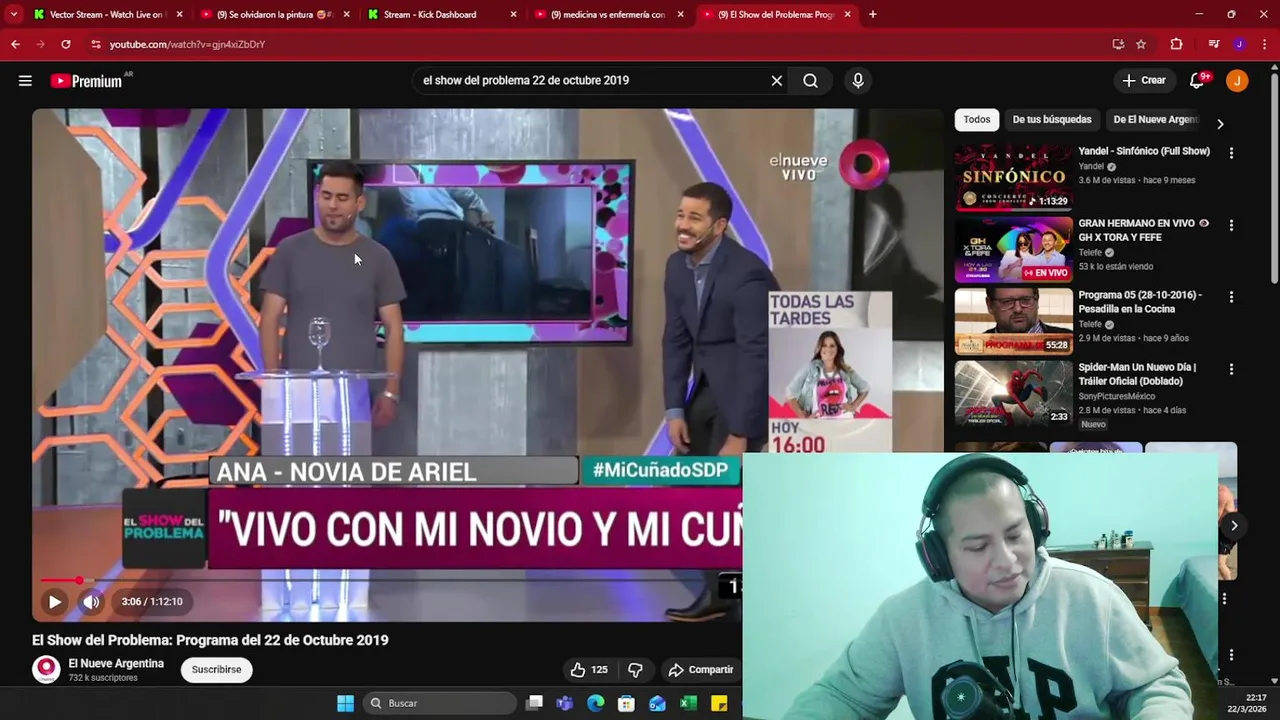Open El Nueve Argentina channel avatar

(46, 670)
